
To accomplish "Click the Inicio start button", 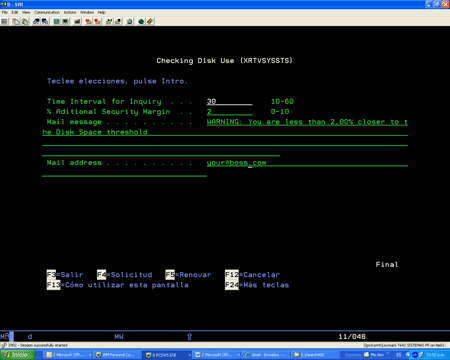I will click(17, 355).
